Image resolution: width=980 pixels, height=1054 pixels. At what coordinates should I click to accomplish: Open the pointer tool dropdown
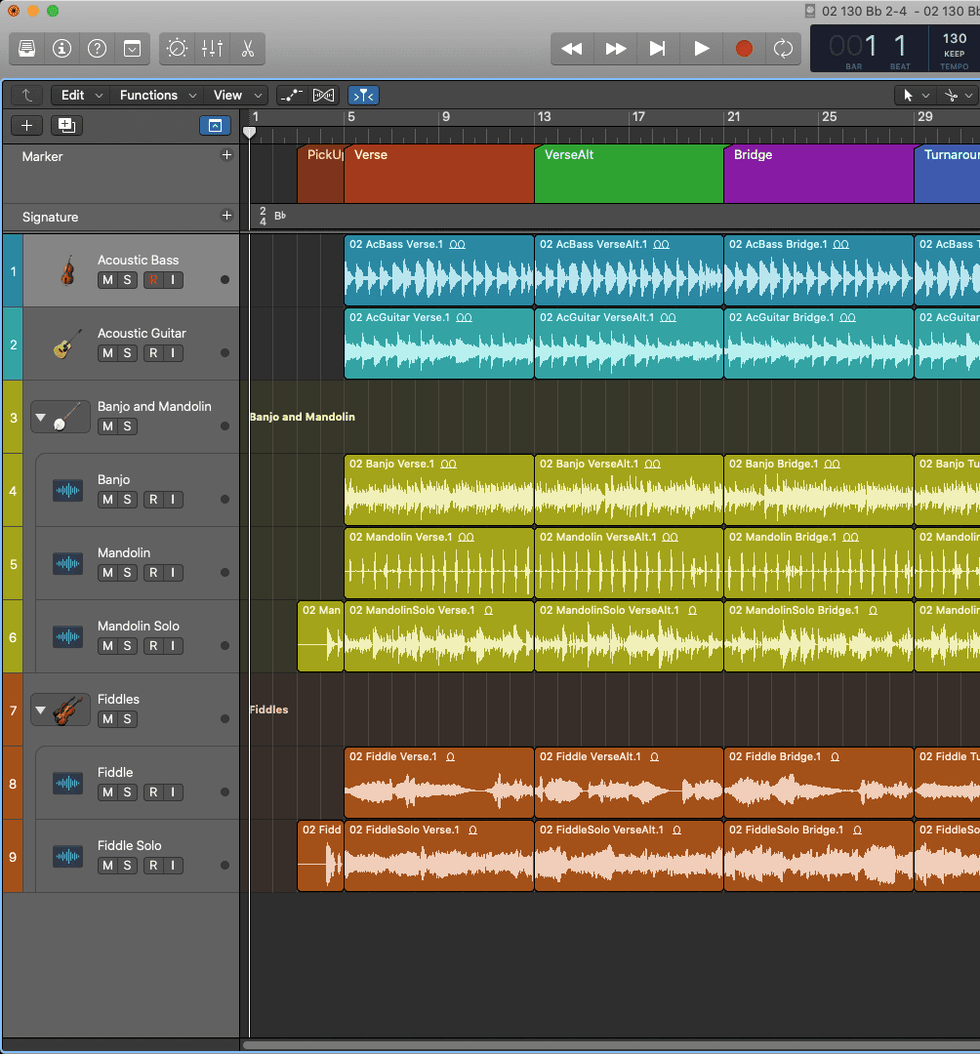pos(914,95)
